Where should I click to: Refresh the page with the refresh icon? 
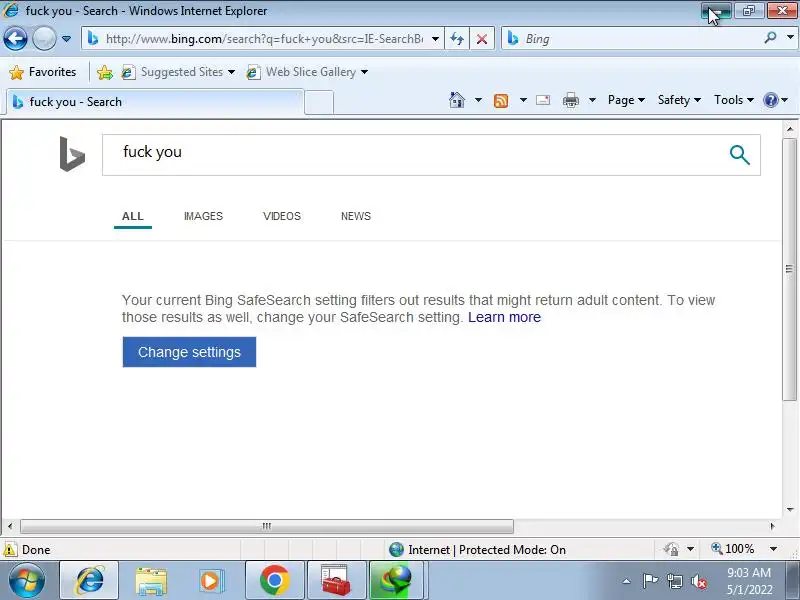[x=457, y=39]
